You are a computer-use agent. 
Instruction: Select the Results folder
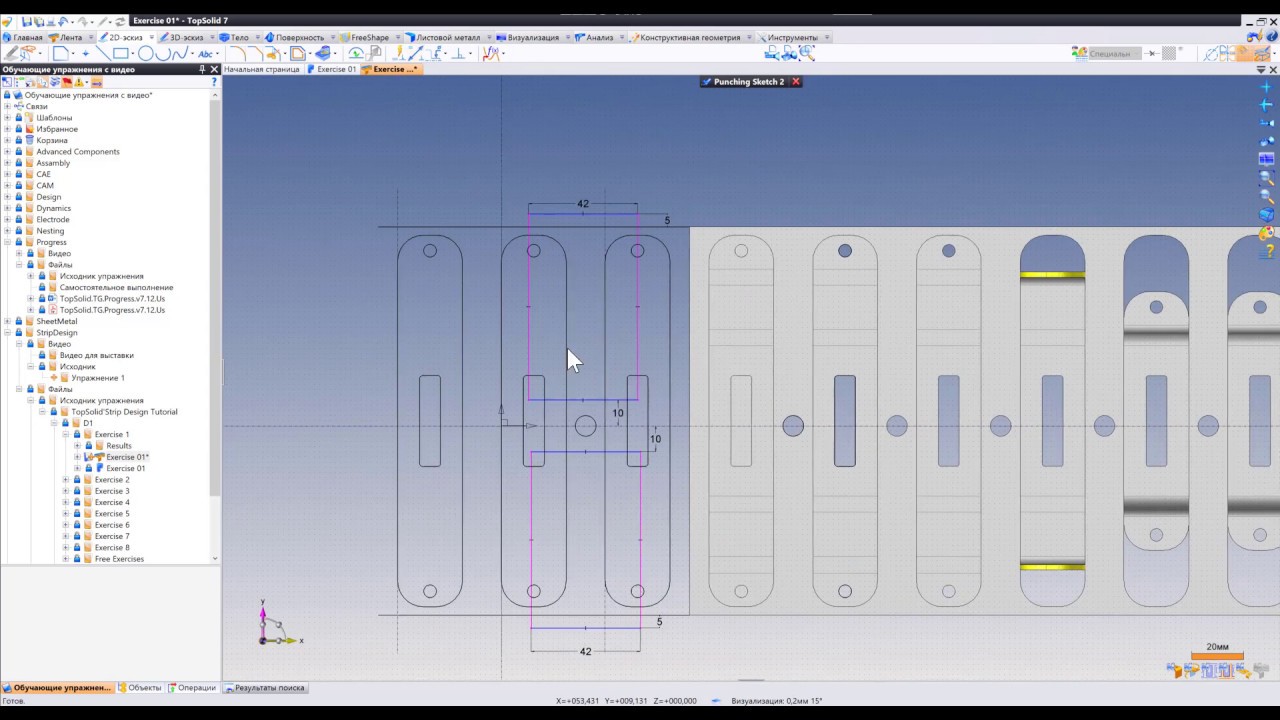point(119,446)
